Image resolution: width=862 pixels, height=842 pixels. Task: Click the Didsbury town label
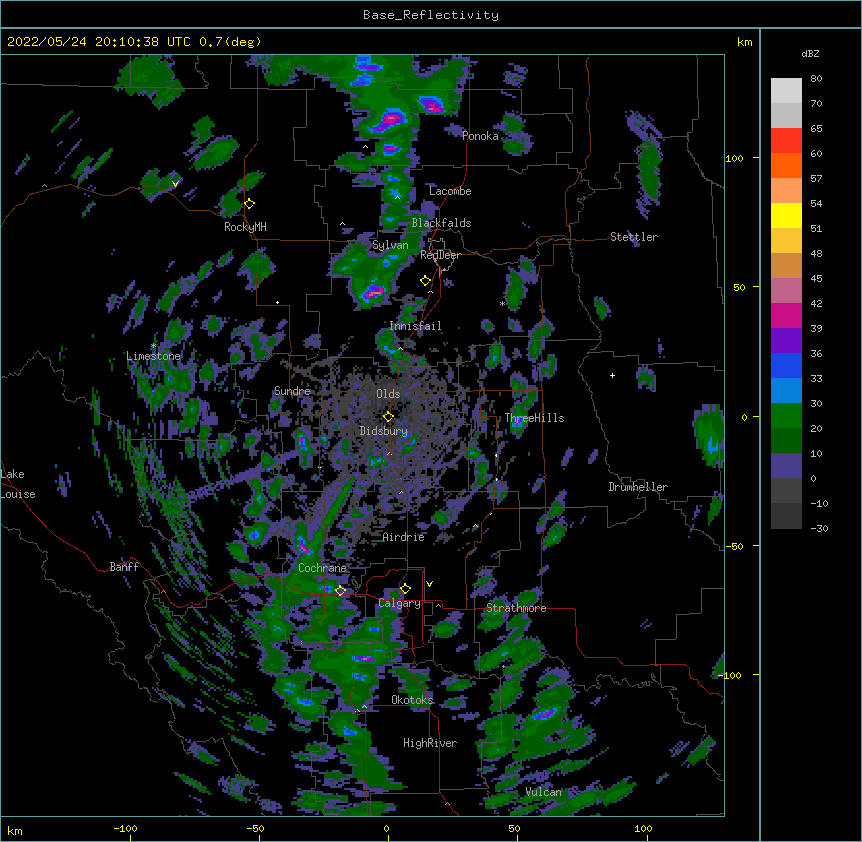tap(384, 431)
